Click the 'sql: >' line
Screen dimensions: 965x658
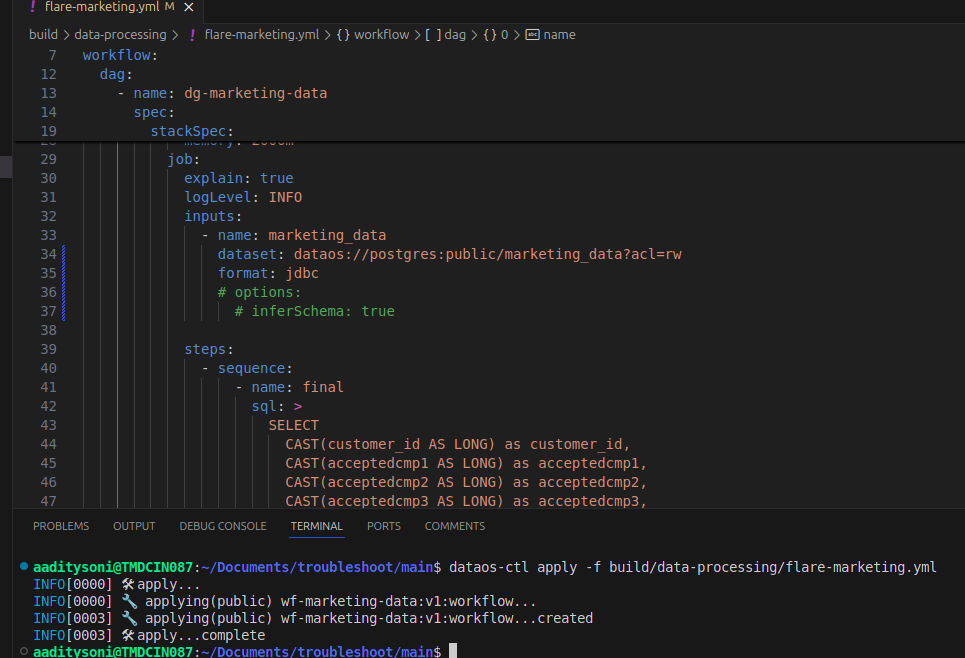[276, 407]
